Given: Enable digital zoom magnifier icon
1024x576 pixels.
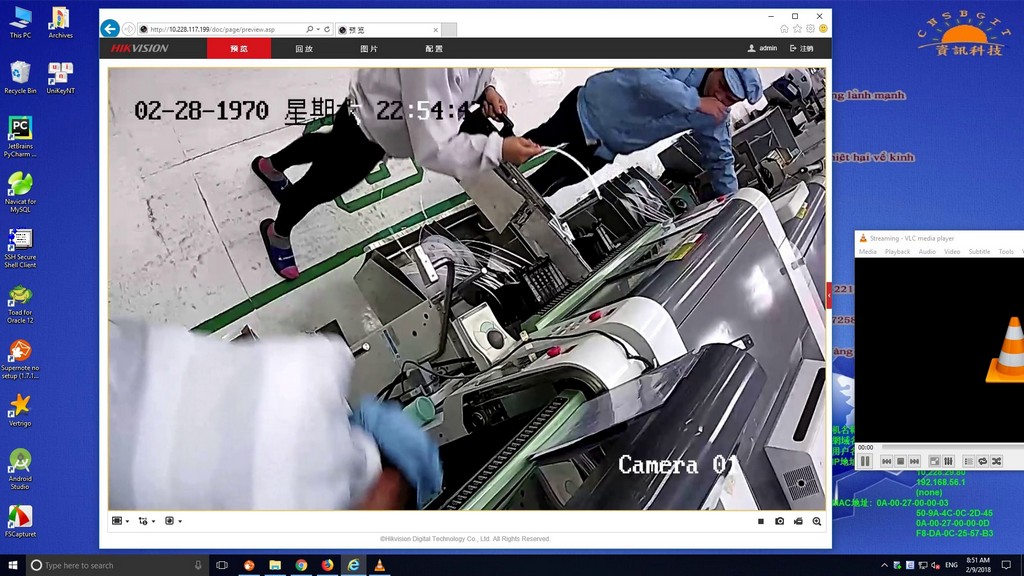Looking at the screenshot, I should click(x=817, y=521).
